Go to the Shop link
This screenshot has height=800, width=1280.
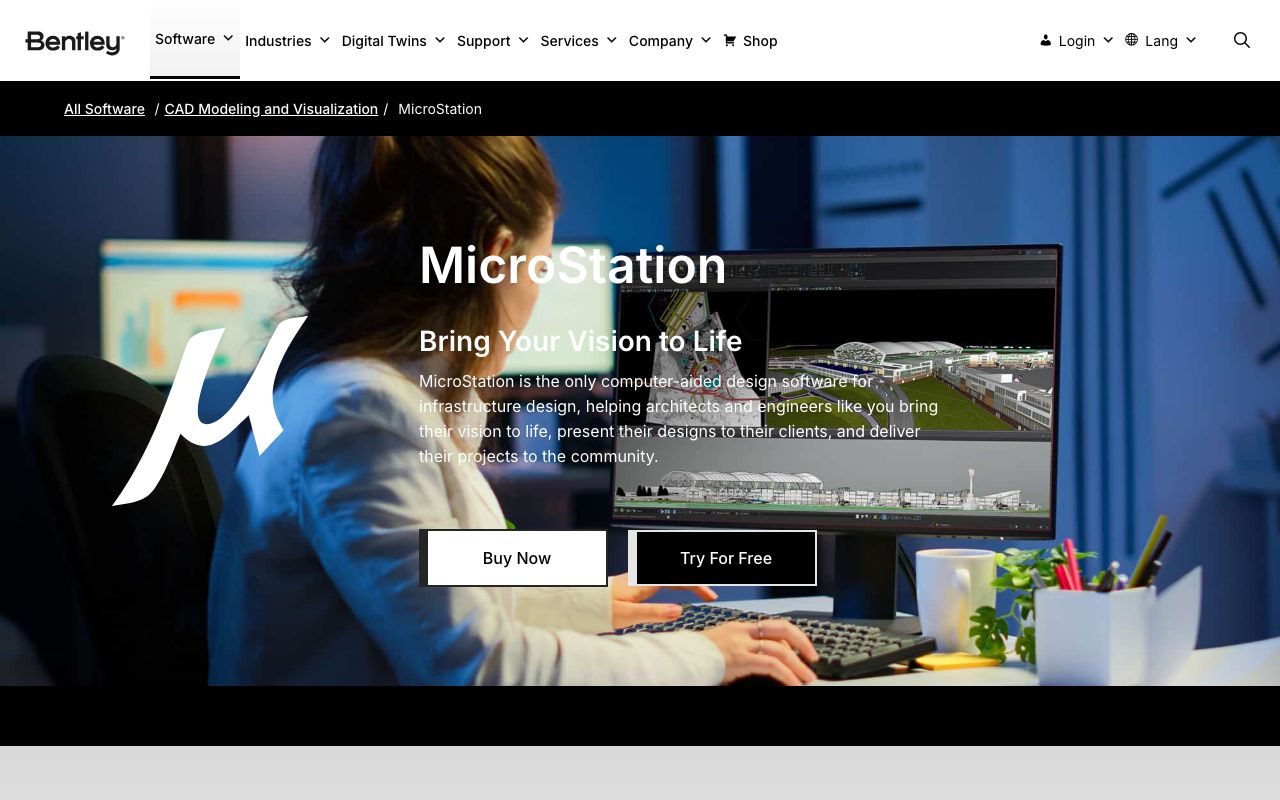tap(760, 41)
